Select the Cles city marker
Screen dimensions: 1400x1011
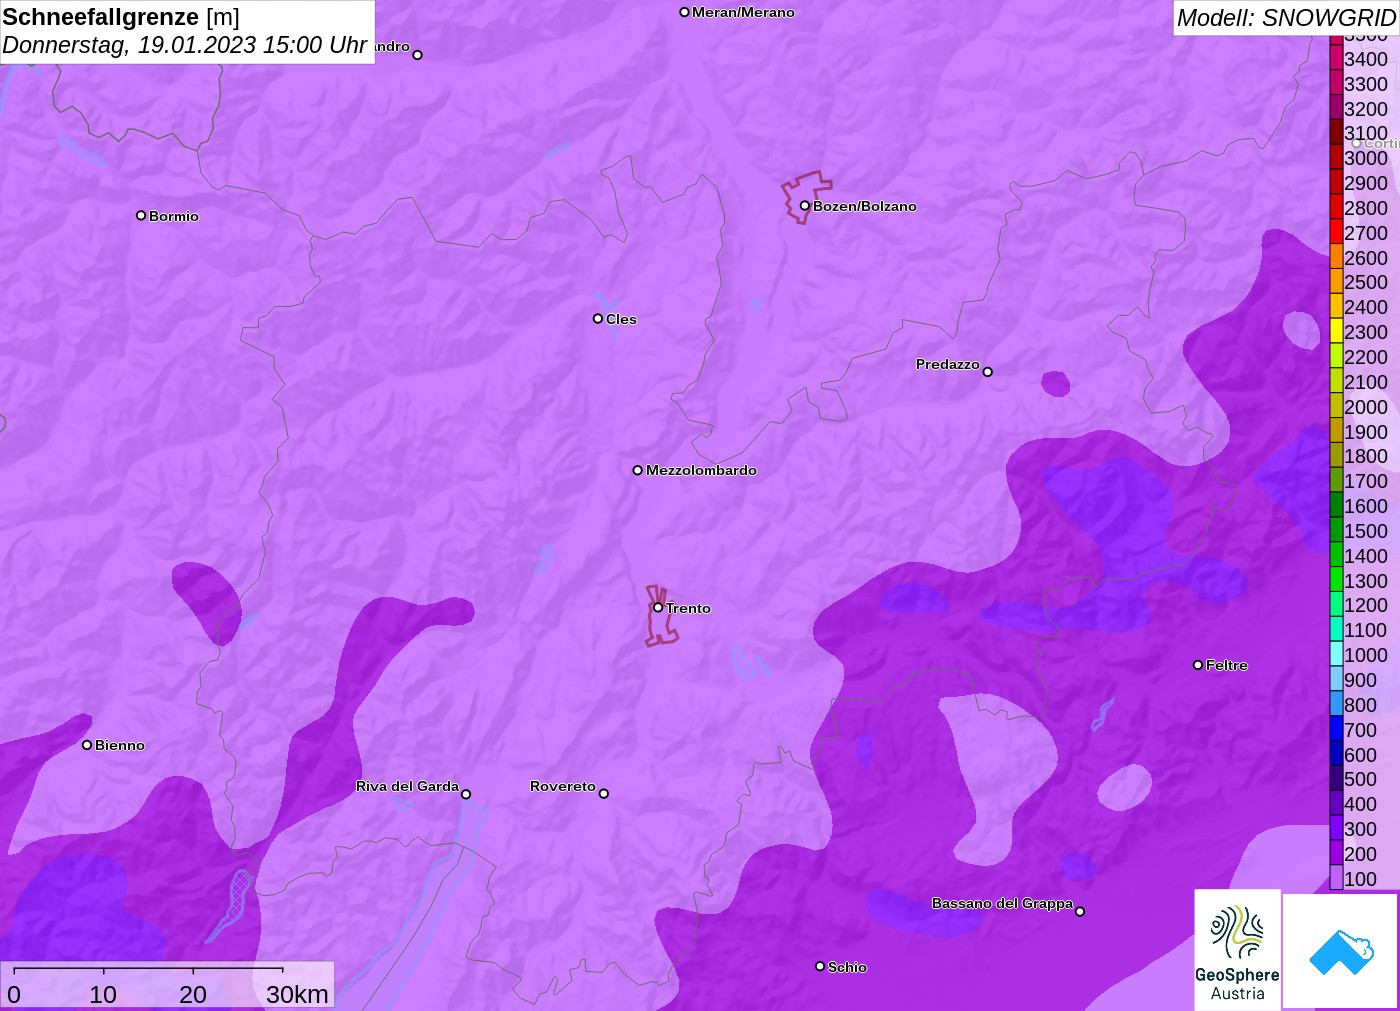[598, 319]
